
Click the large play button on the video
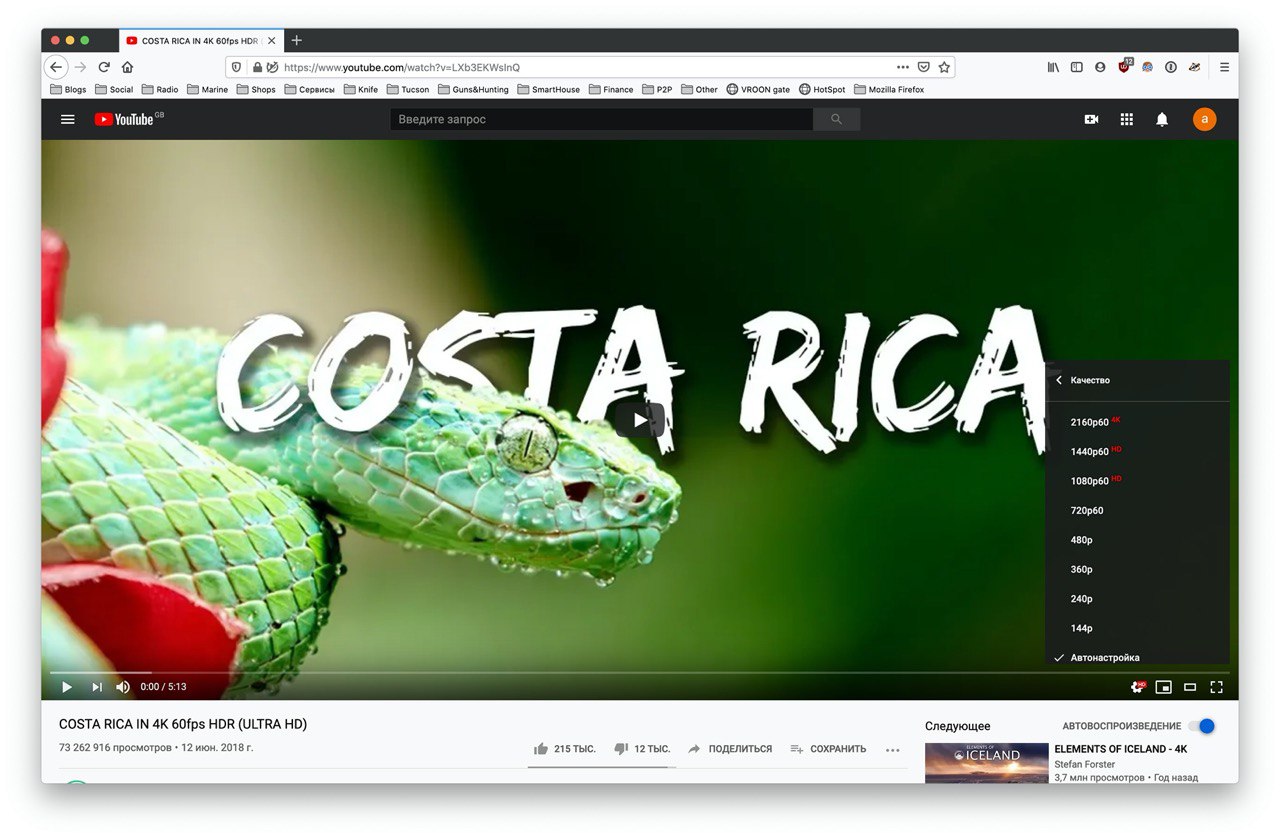tap(640, 419)
